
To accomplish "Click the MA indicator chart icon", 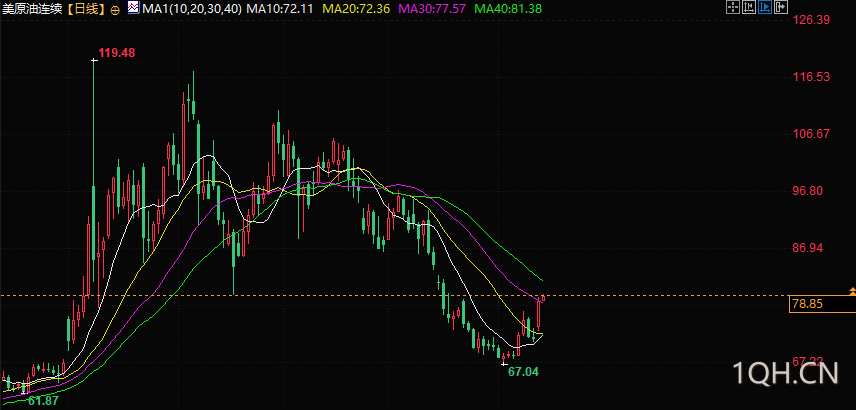I will point(133,8).
